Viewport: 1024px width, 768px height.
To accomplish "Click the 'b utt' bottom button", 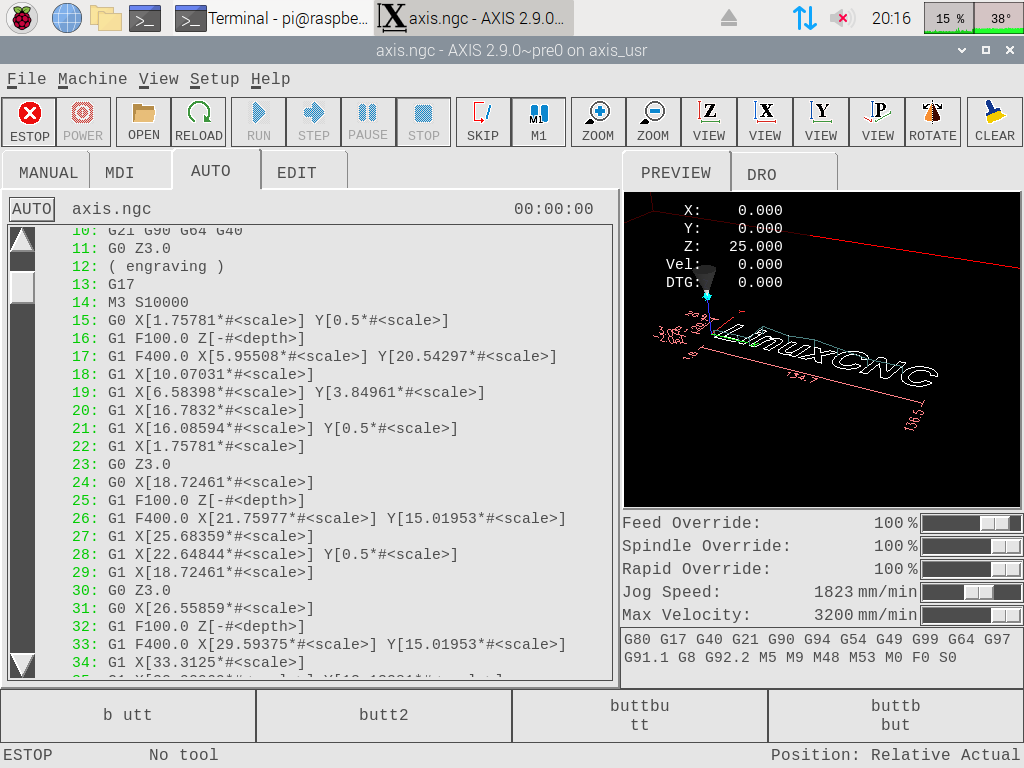I will pos(128,715).
